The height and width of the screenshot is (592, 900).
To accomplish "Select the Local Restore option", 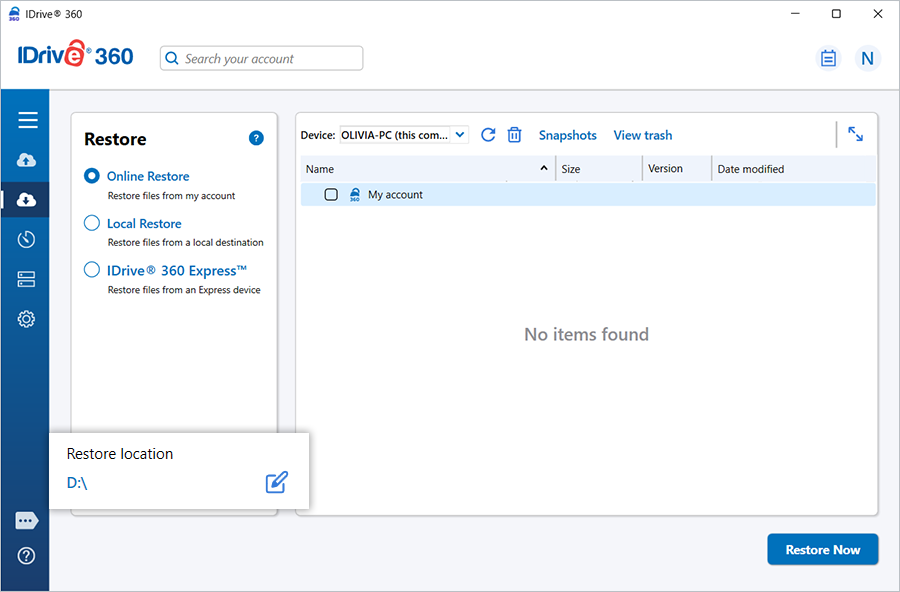I will [92, 223].
